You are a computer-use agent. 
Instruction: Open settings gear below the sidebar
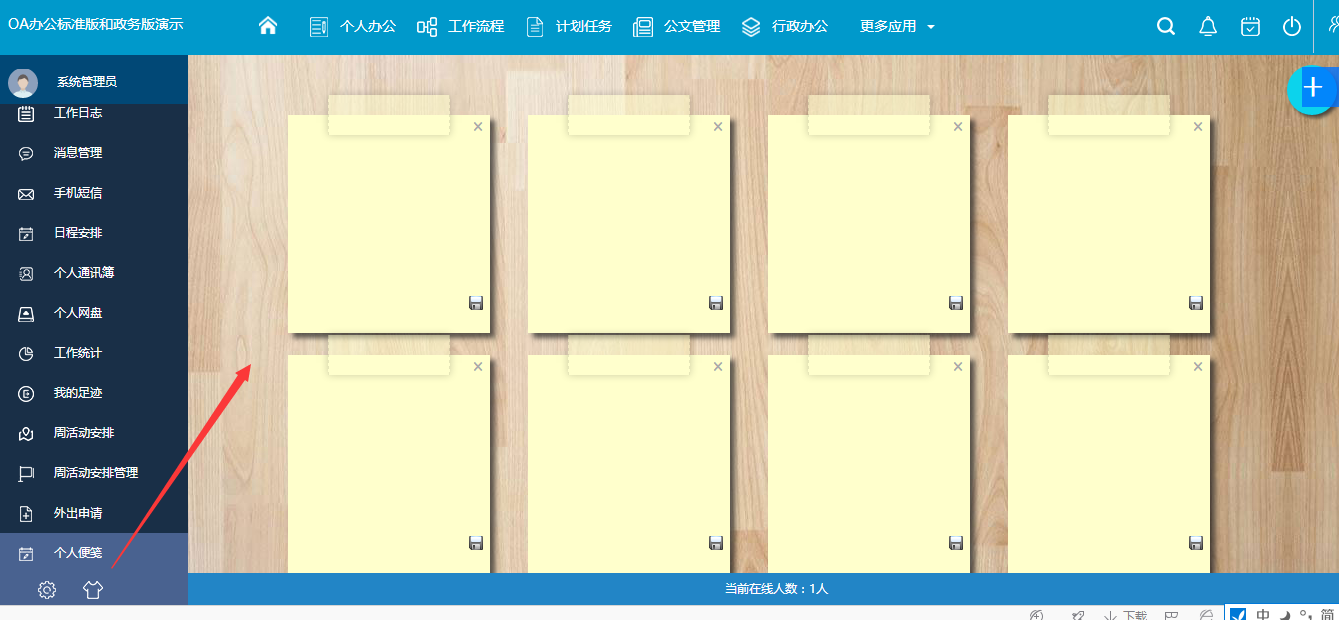click(x=47, y=590)
